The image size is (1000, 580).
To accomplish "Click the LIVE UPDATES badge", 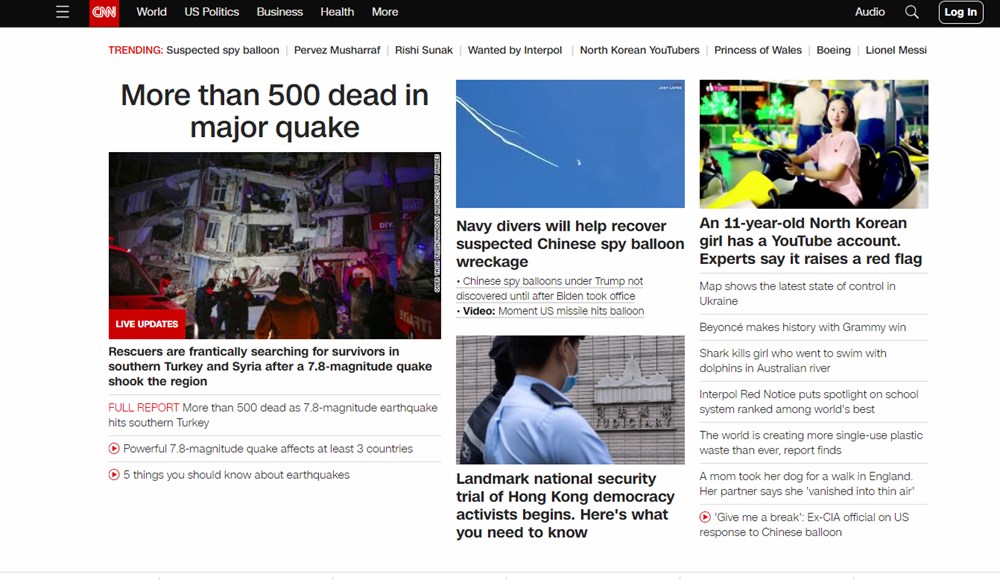I will (x=147, y=324).
